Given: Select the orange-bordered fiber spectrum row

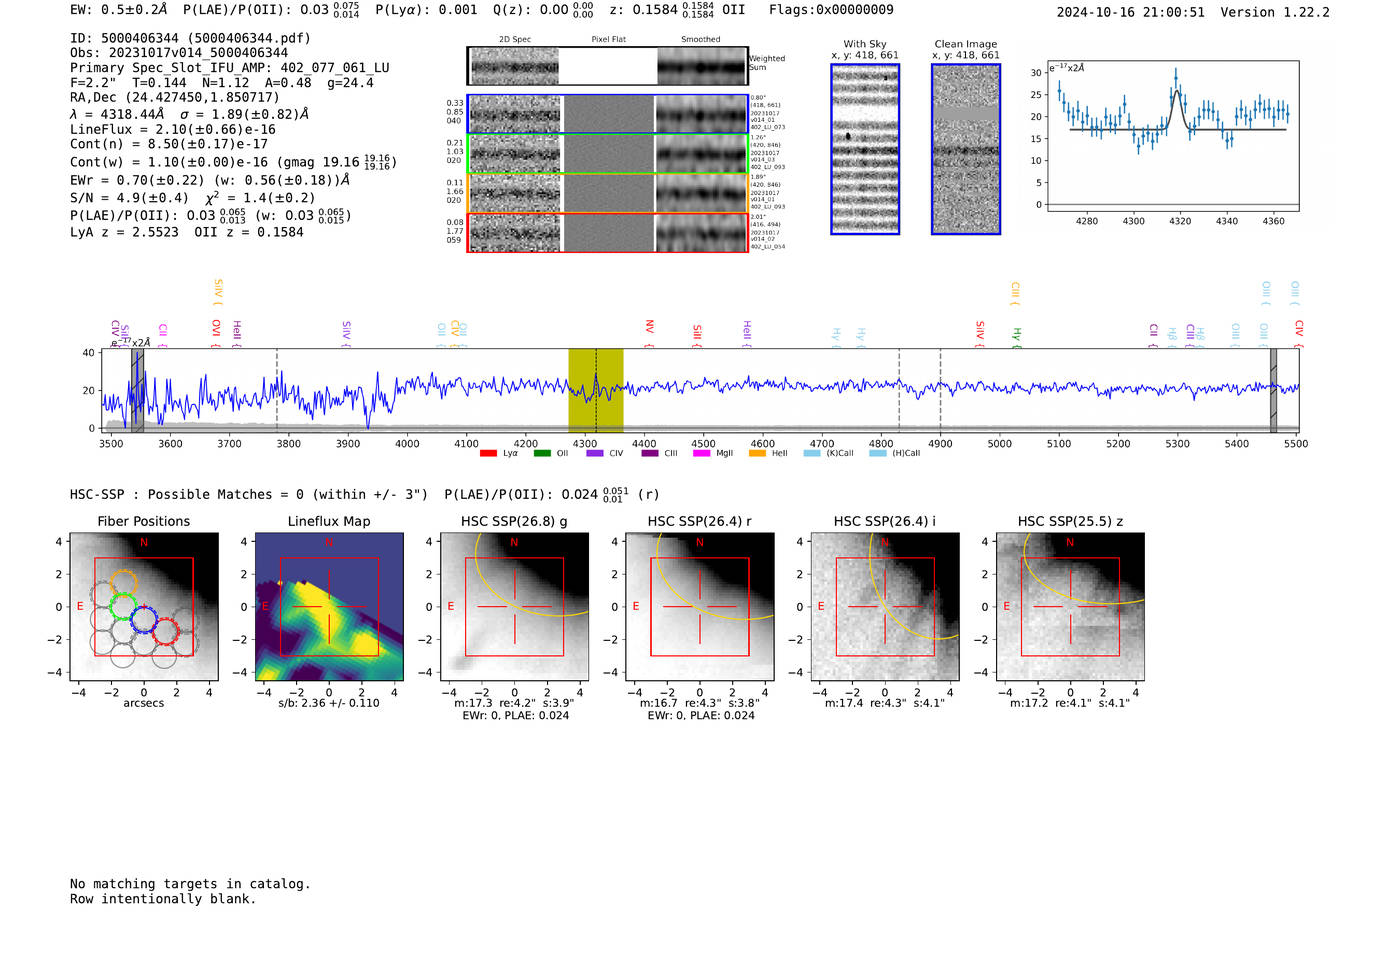Looking at the screenshot, I should point(608,193).
